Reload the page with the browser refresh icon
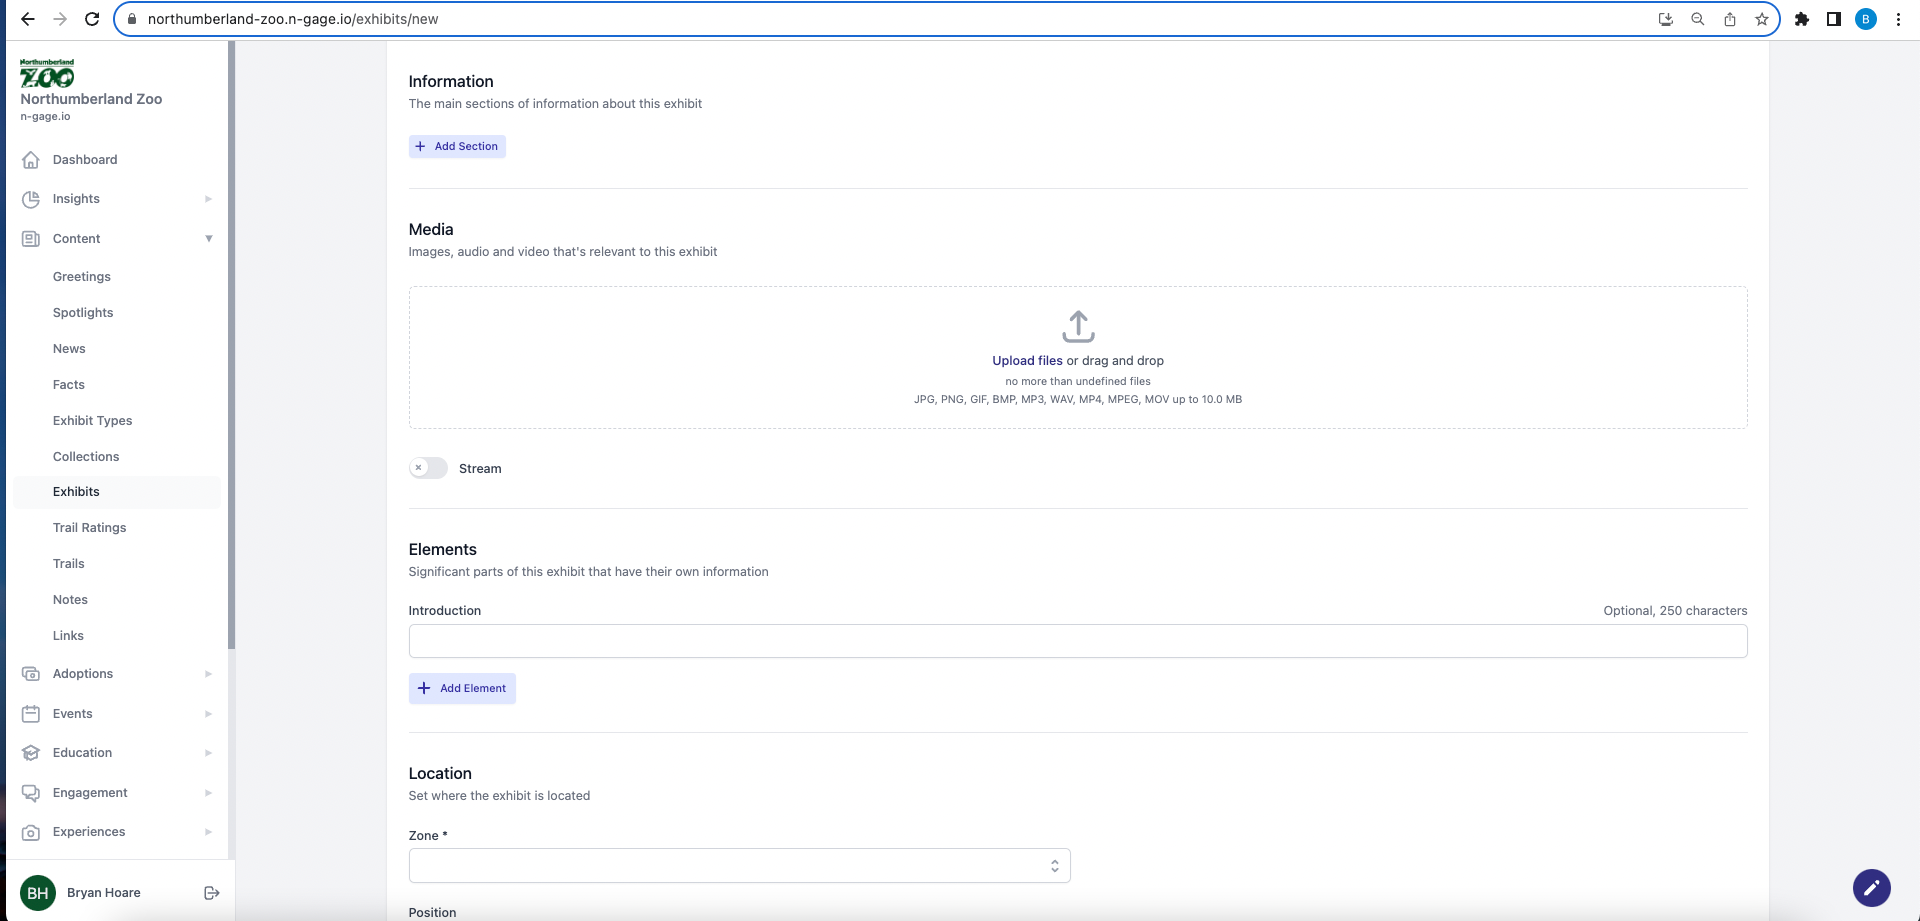This screenshot has height=921, width=1920. pos(92,19)
